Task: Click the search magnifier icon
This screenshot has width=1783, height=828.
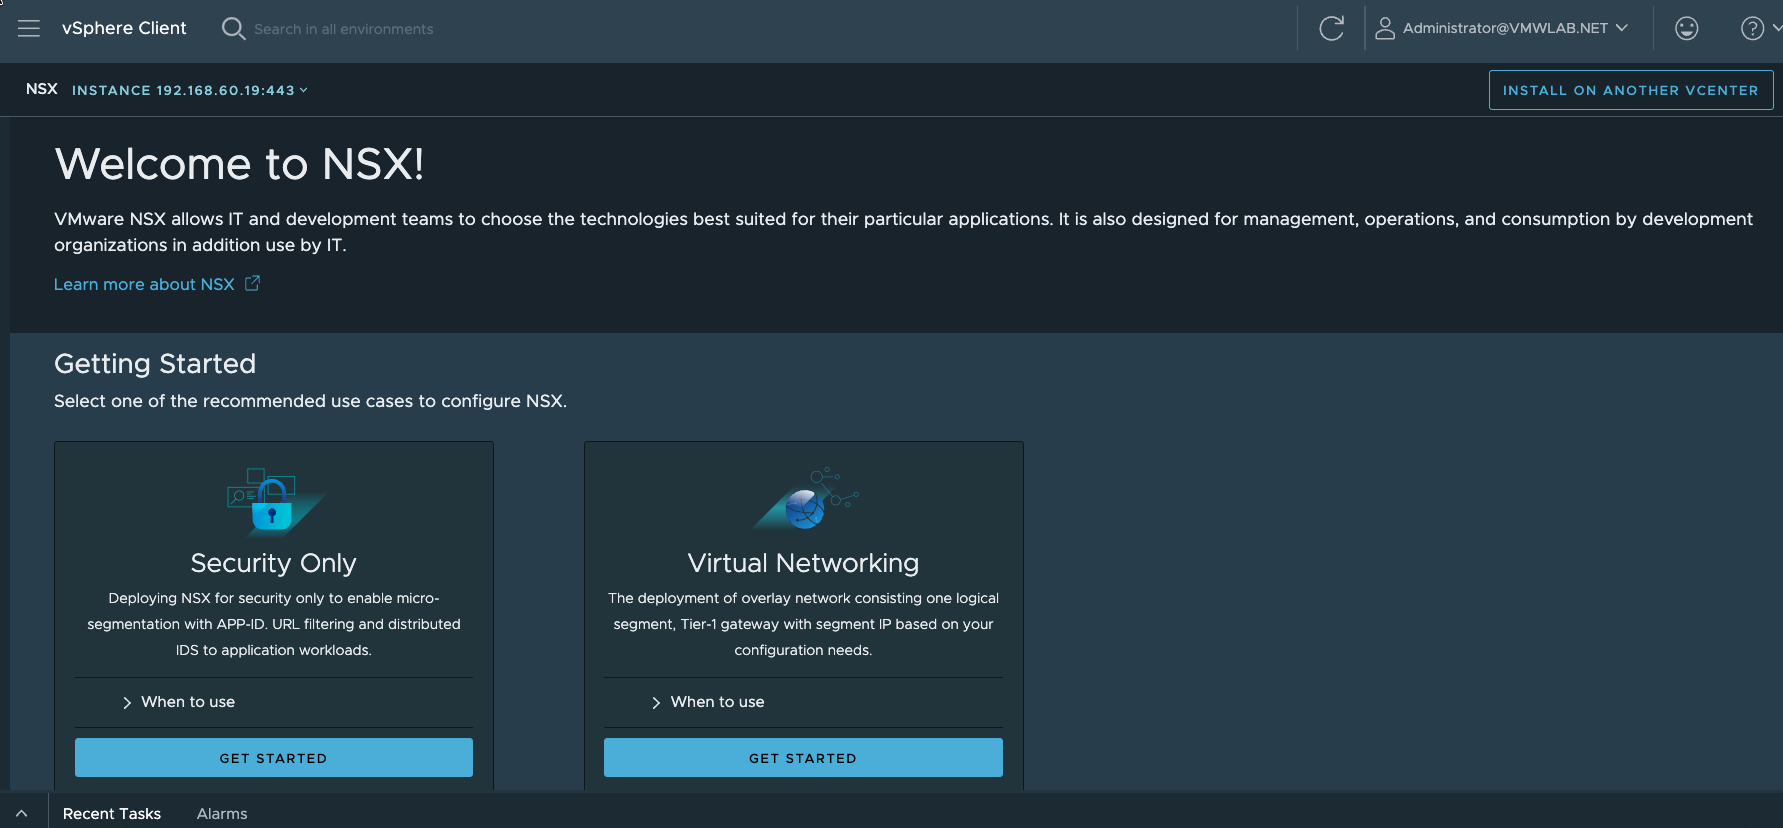Action: 233,28
